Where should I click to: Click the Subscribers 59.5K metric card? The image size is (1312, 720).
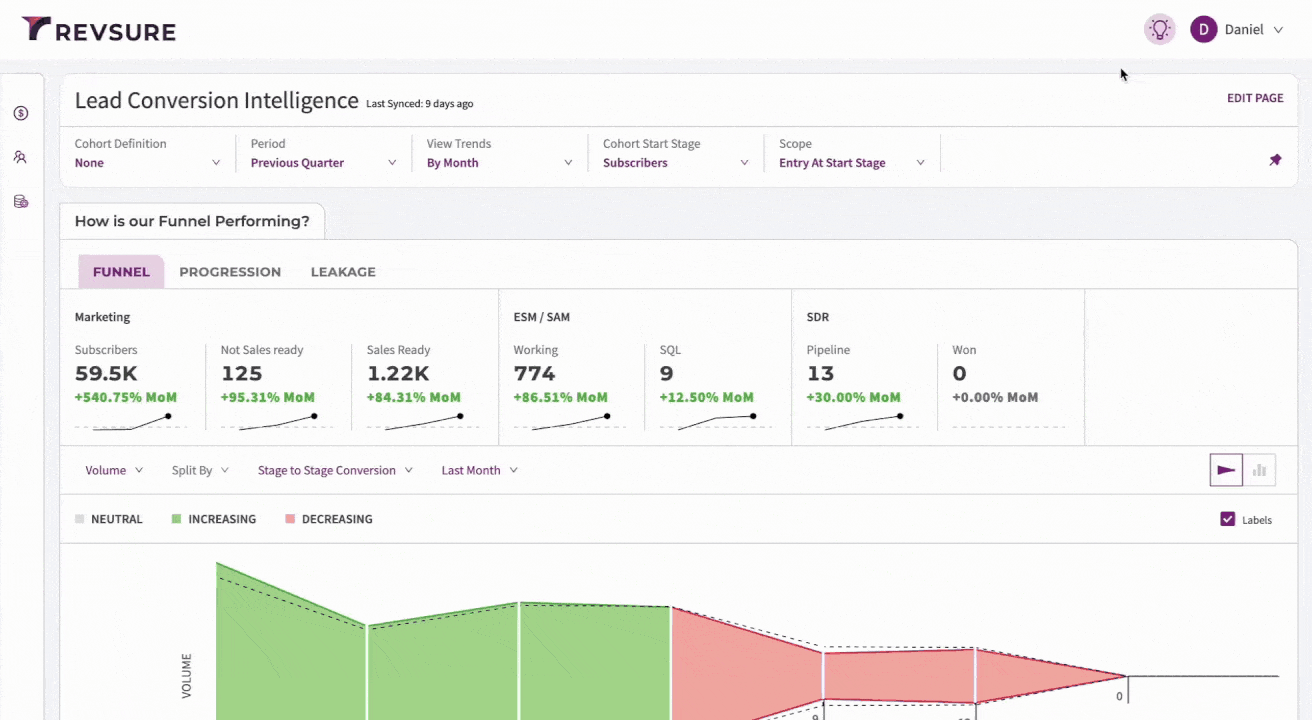132,388
